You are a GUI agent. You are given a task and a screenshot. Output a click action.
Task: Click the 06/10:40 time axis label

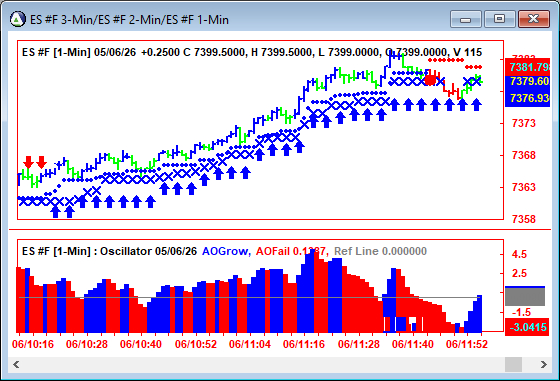point(141,344)
